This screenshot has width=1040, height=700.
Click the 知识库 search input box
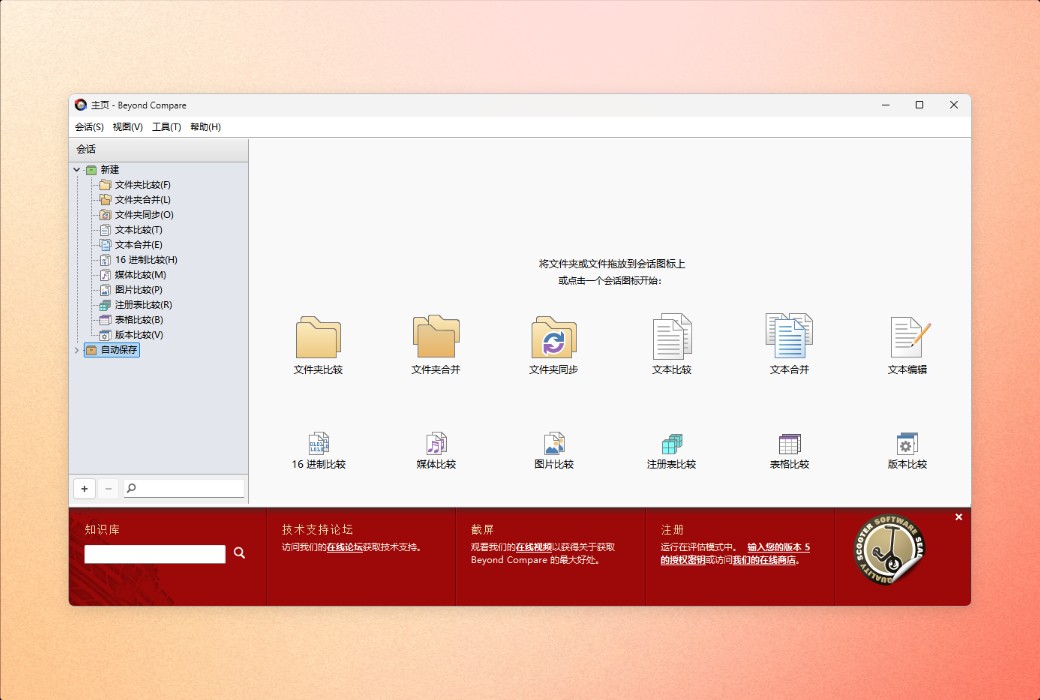pyautogui.click(x=155, y=554)
